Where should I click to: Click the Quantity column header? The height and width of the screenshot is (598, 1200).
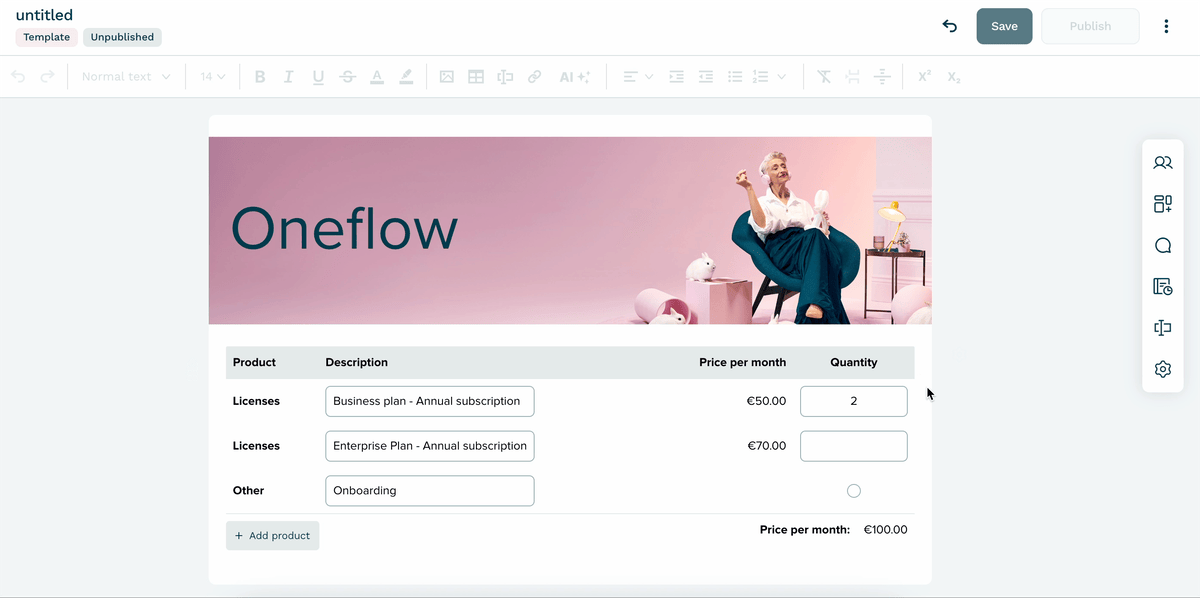coord(854,362)
